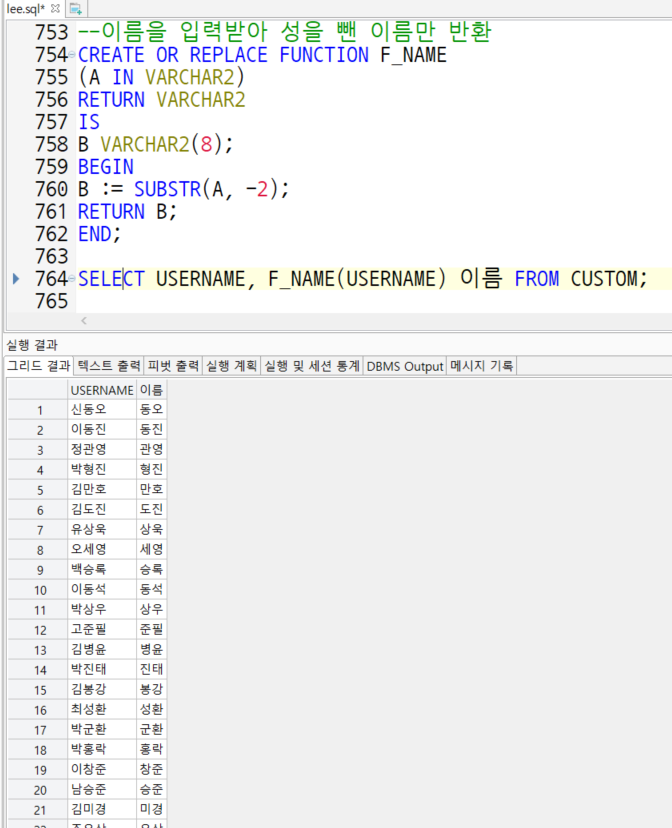Image resolution: width=672 pixels, height=828 pixels.
Task: Select row number 21 in result grid
Action: click(x=39, y=810)
